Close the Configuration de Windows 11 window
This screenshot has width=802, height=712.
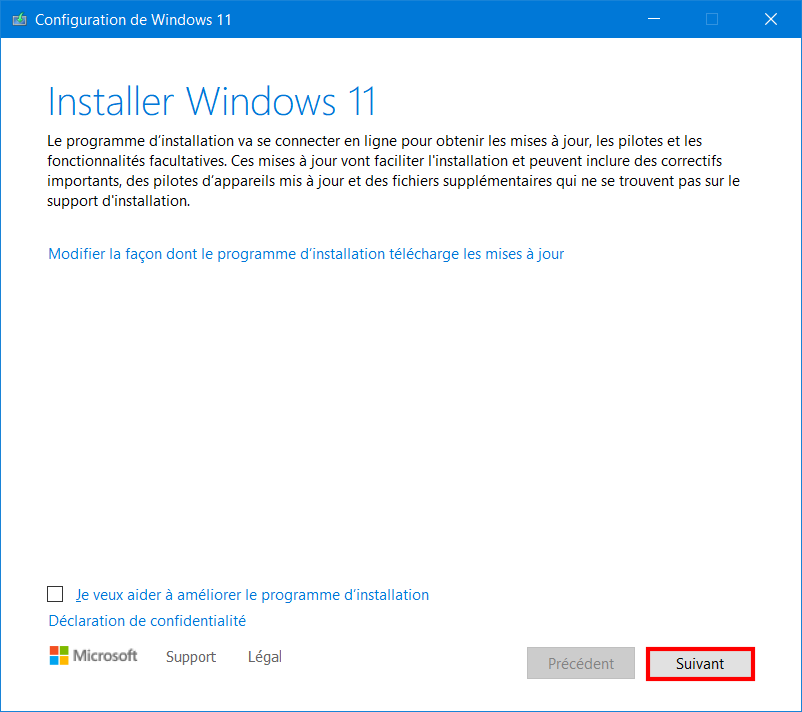pos(770,19)
